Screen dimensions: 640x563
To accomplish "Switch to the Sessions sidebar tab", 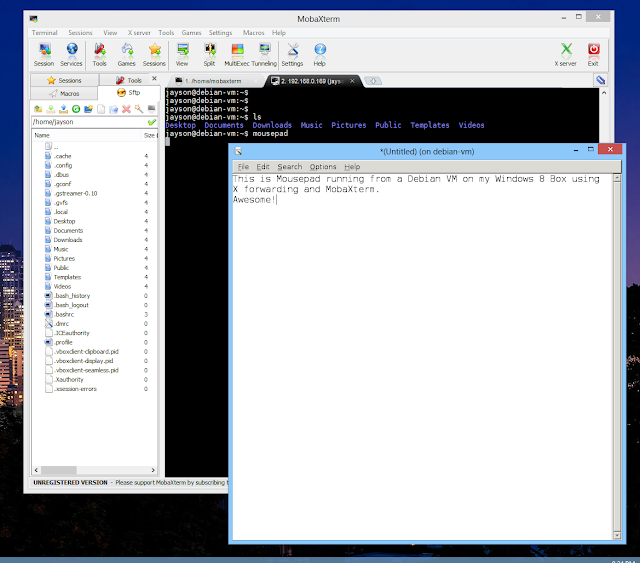I will click(64, 80).
